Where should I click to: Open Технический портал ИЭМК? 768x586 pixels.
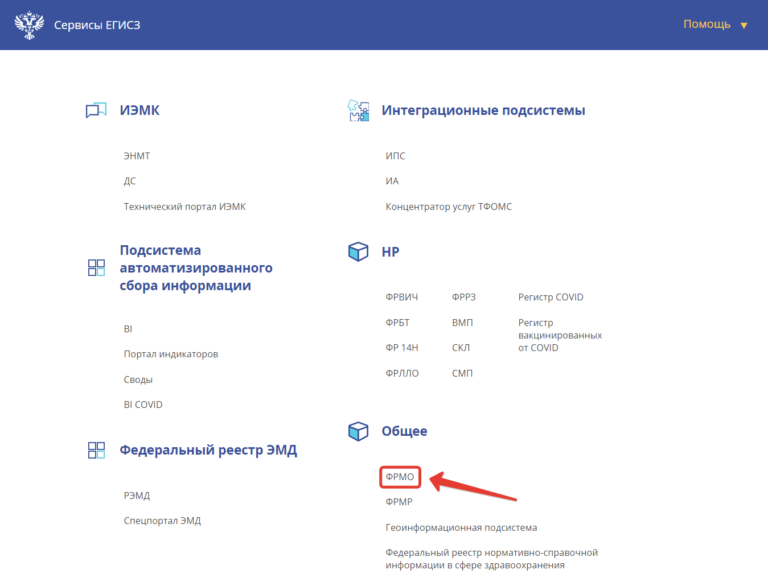tap(184, 206)
